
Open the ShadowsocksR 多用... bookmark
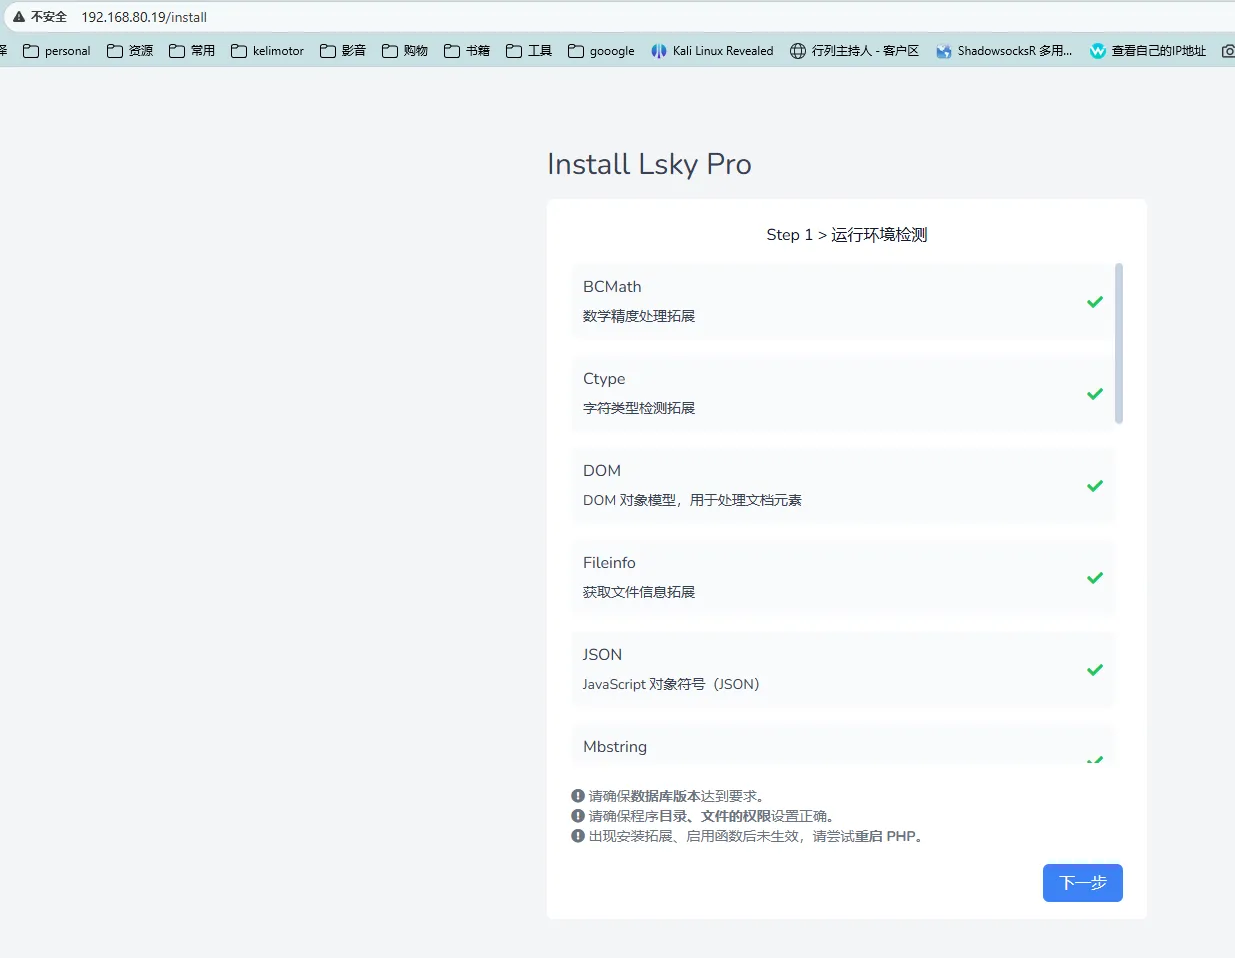coord(1004,51)
